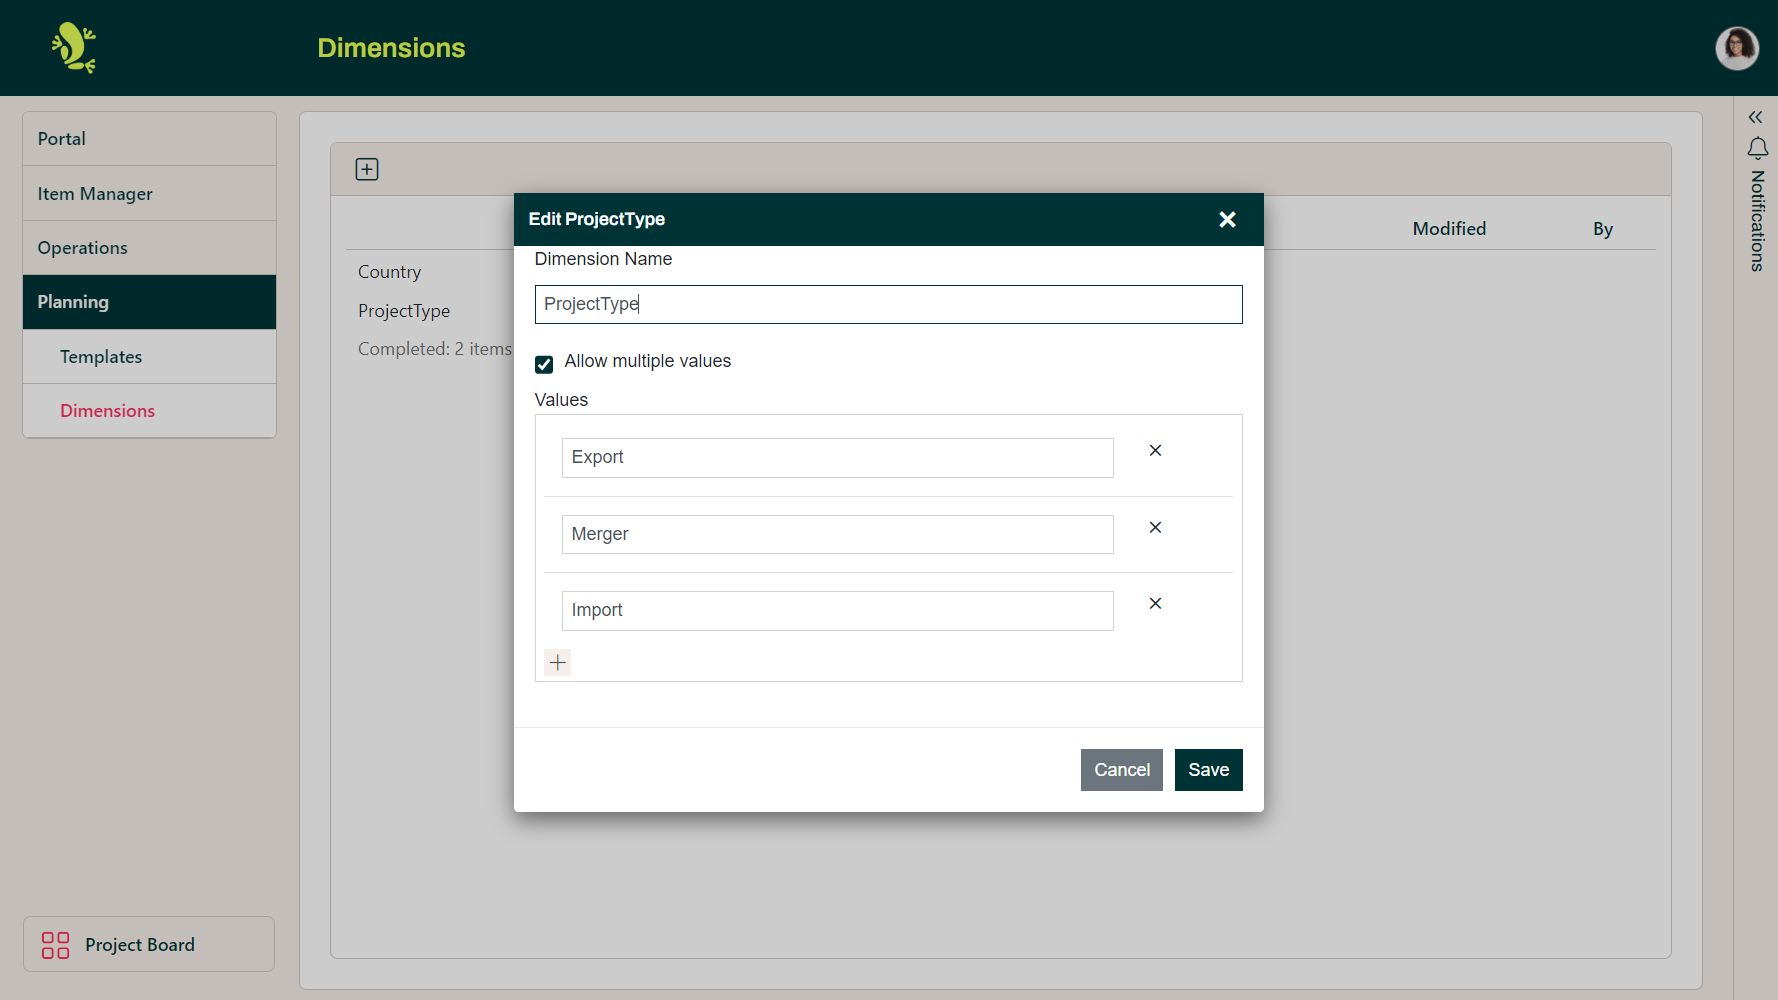1778x1000 pixels.
Task: Close the Edit ProjectType dialog
Action: 1227,220
